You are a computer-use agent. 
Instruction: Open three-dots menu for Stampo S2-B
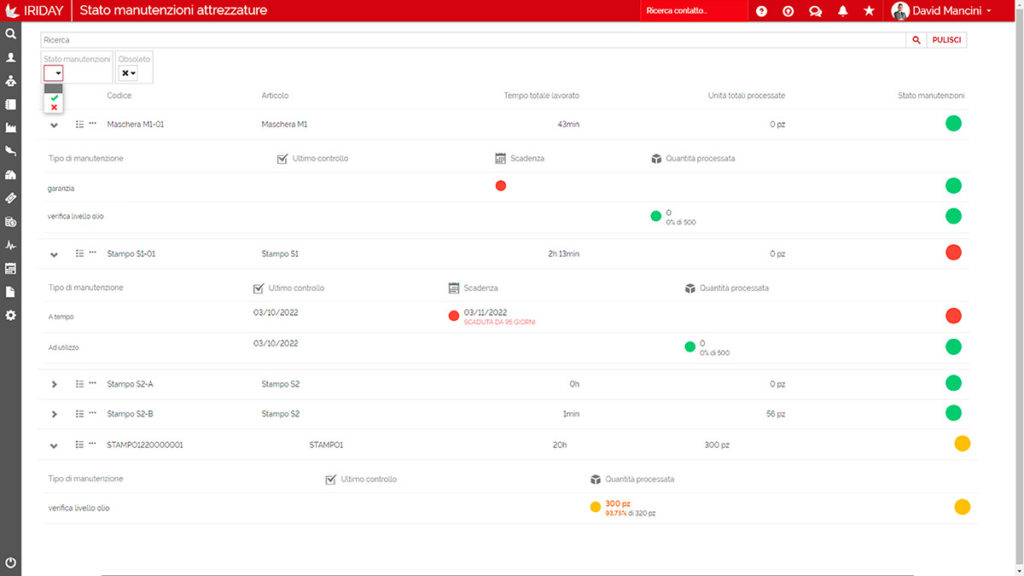pos(93,413)
